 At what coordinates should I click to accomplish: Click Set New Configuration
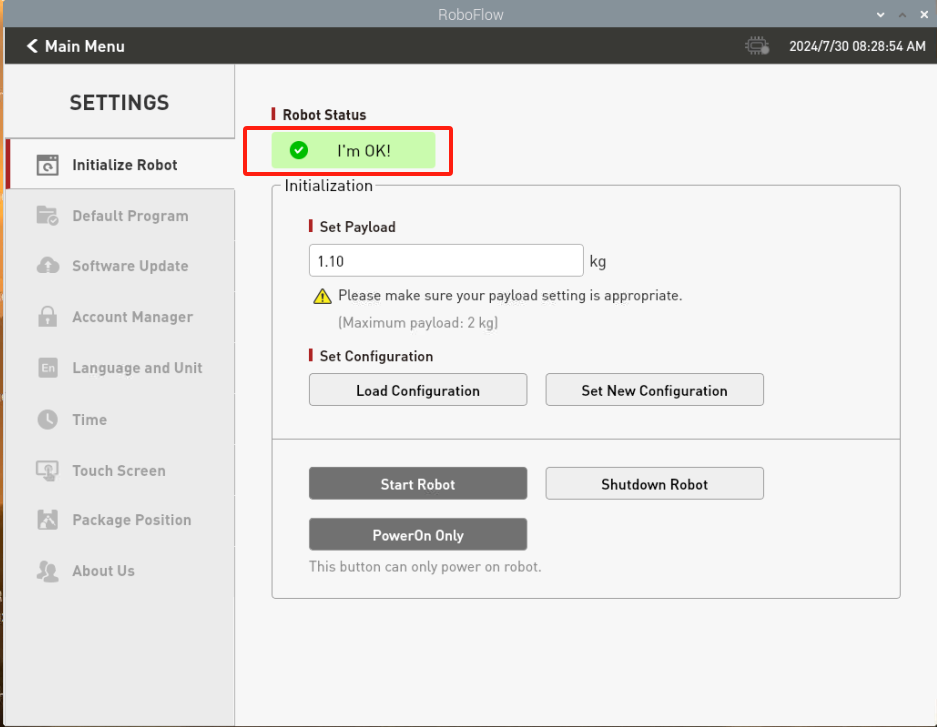pyautogui.click(x=654, y=391)
